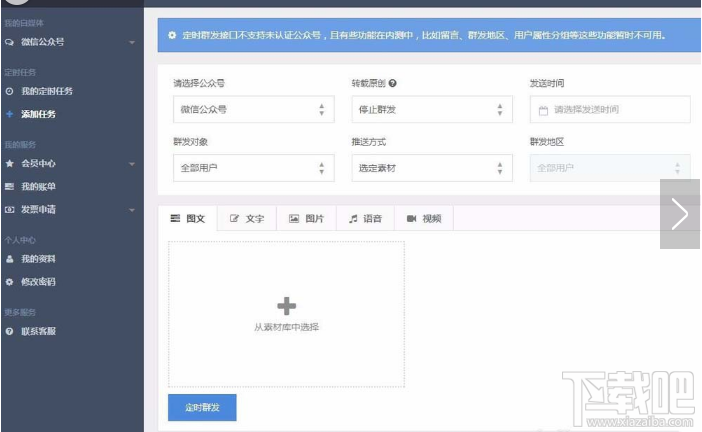
Task: Click the WeChat chat bubble sidebar icon
Action: 9,42
